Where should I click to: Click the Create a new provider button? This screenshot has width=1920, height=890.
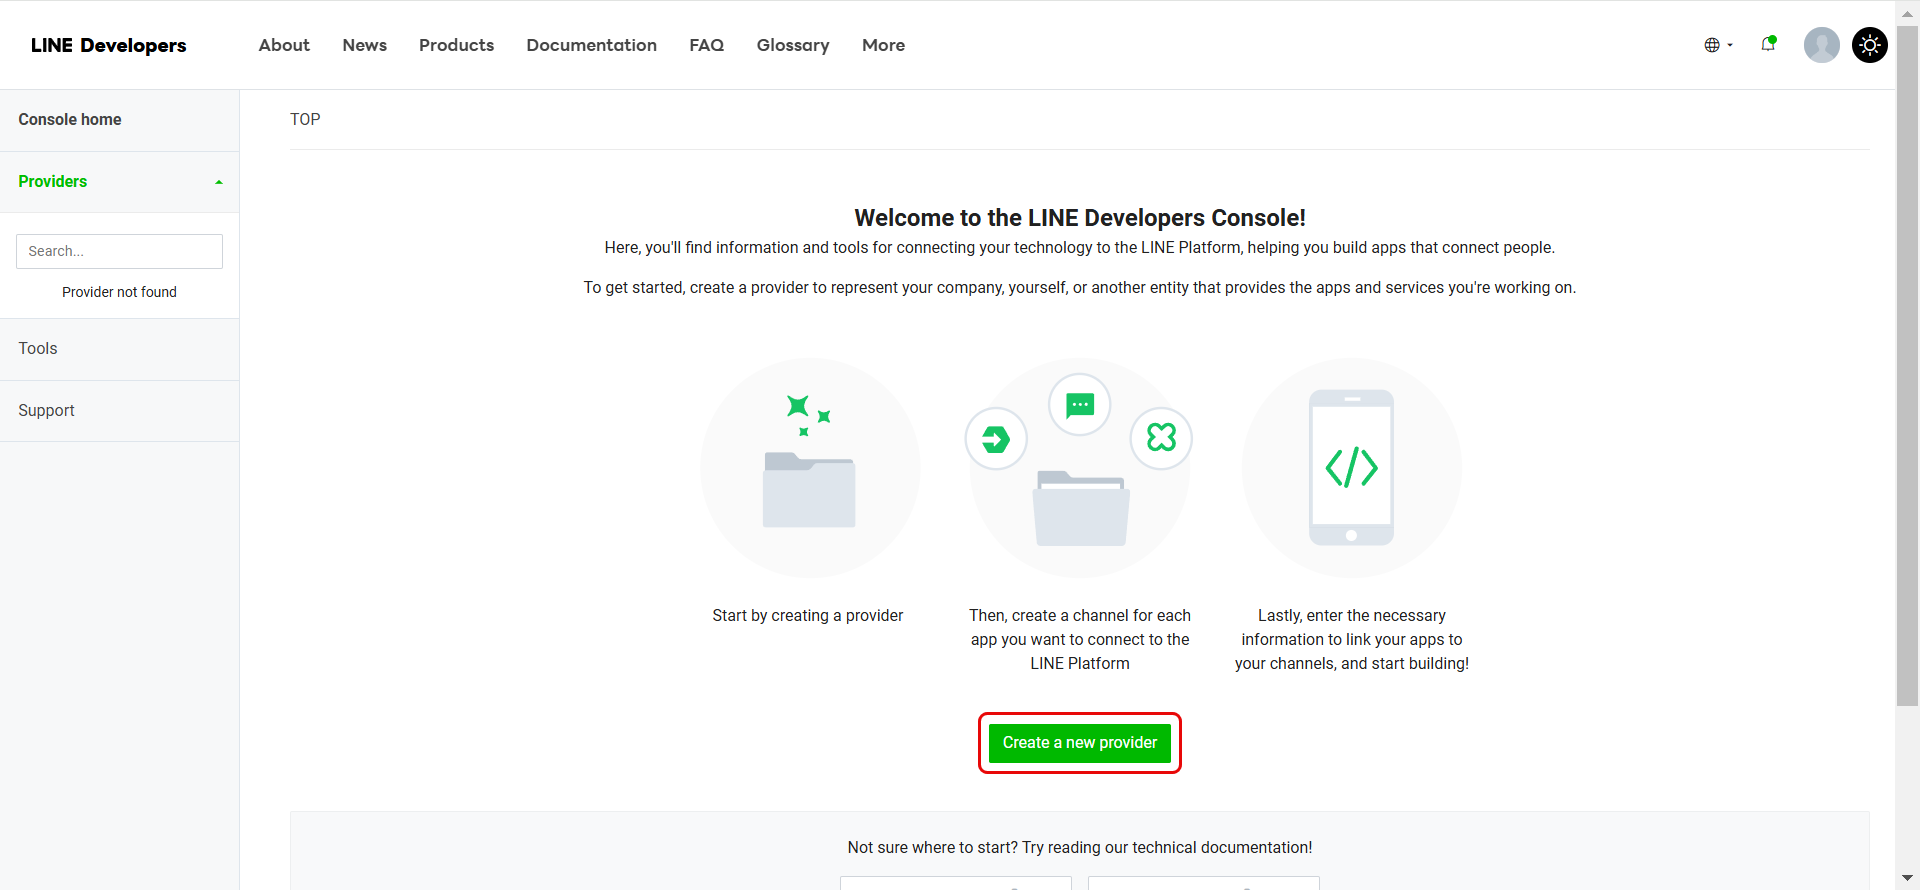[1079, 743]
